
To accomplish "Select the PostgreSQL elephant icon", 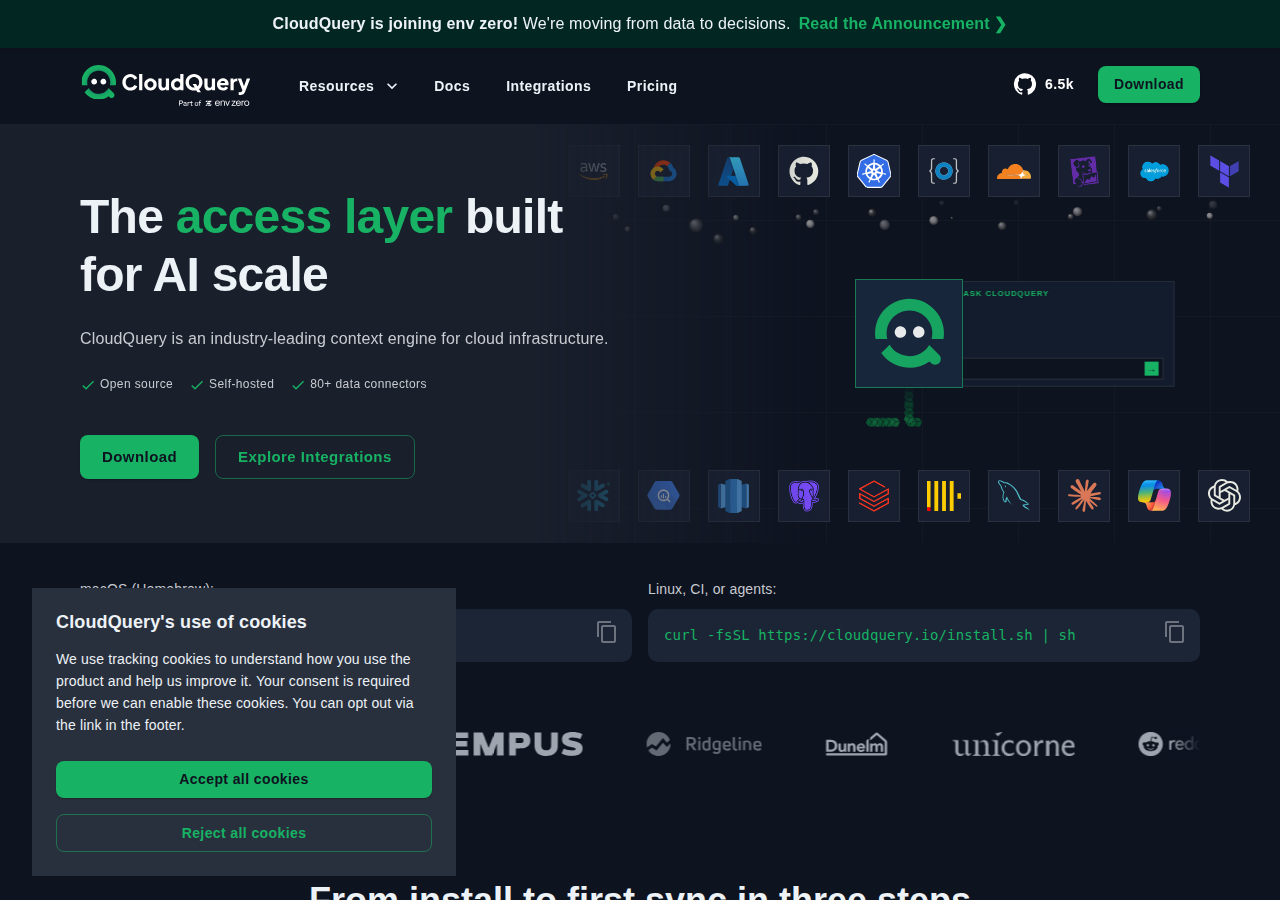I will (804, 496).
